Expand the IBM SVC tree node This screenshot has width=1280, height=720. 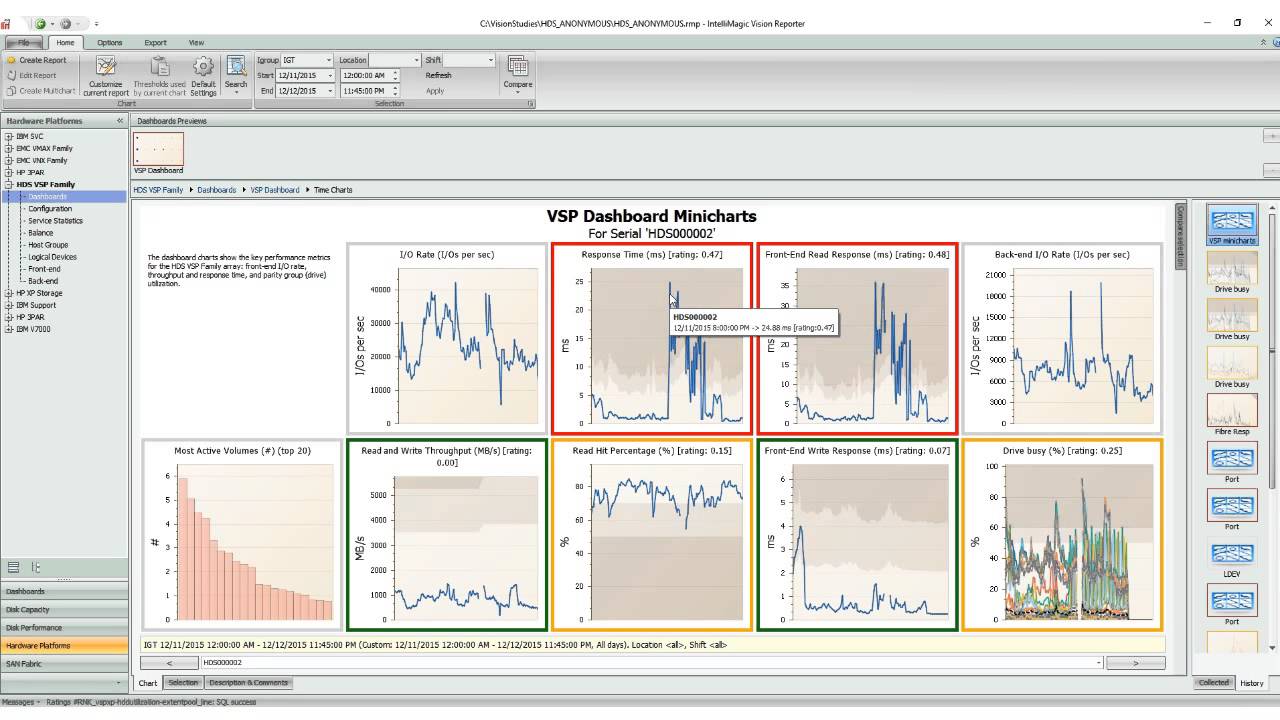(x=9, y=136)
